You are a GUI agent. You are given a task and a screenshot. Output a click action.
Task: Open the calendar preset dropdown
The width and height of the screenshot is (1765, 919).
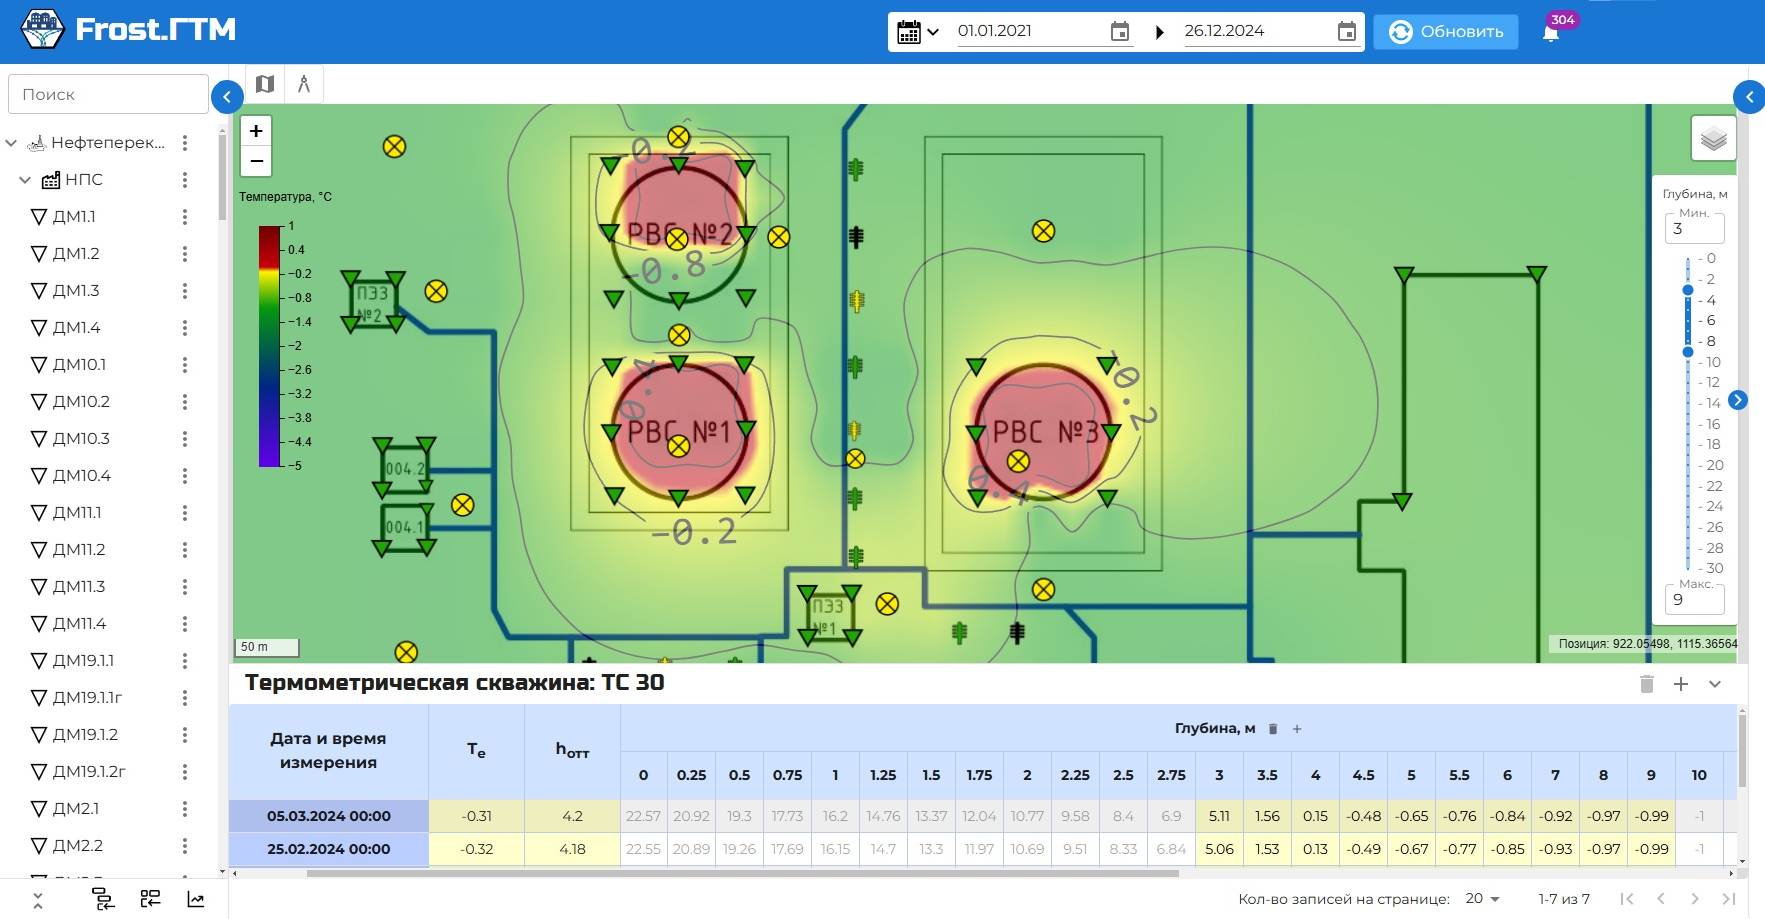[x=918, y=32]
